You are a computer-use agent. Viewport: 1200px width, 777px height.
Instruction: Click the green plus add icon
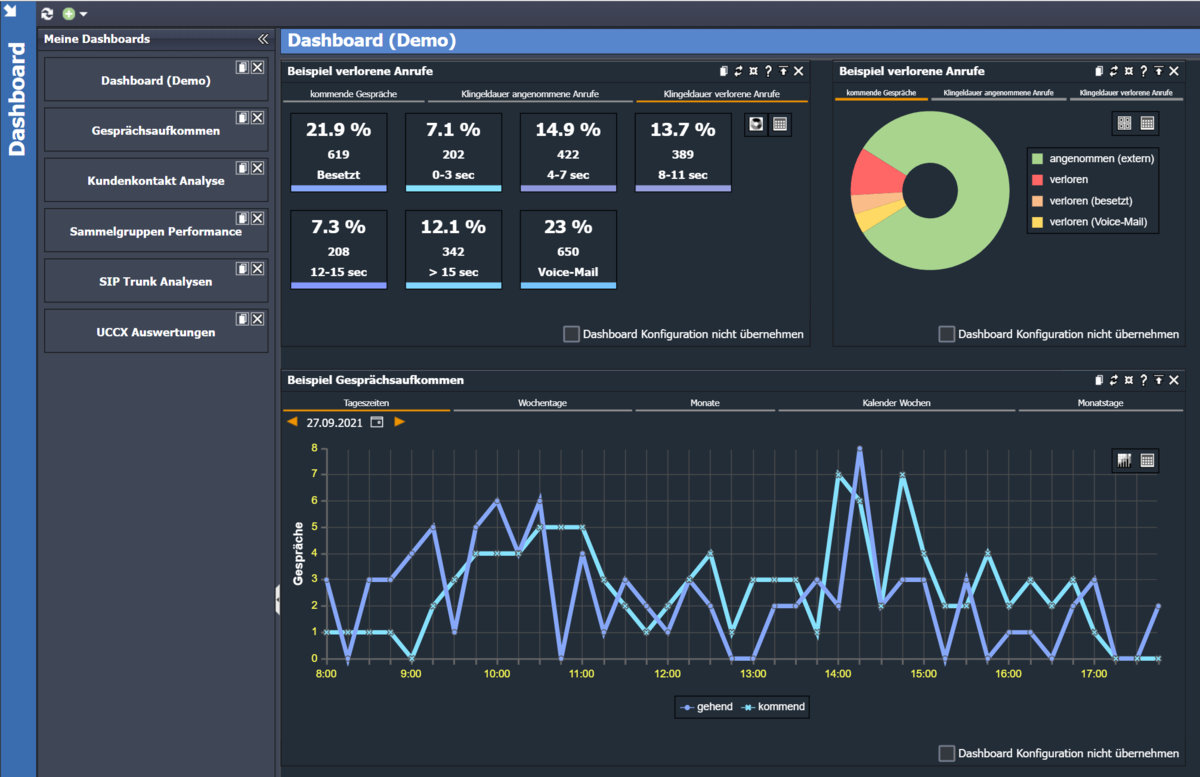(69, 14)
